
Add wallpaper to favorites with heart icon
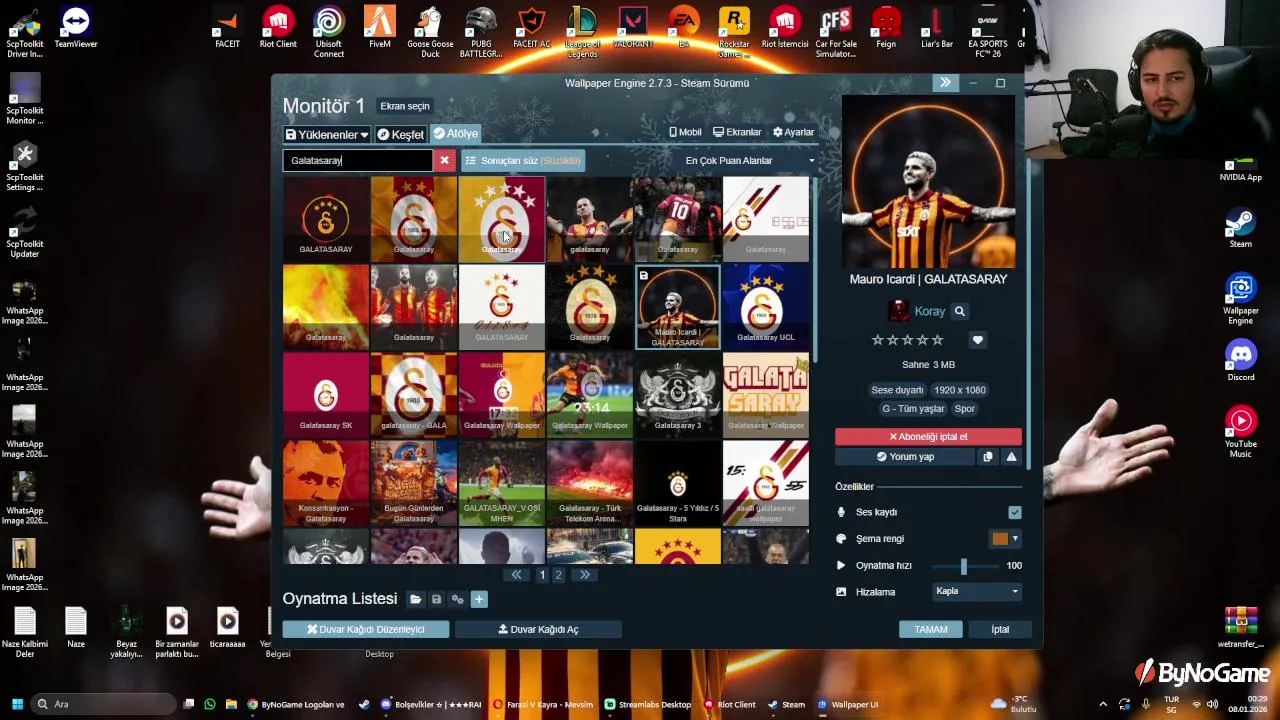tap(977, 340)
